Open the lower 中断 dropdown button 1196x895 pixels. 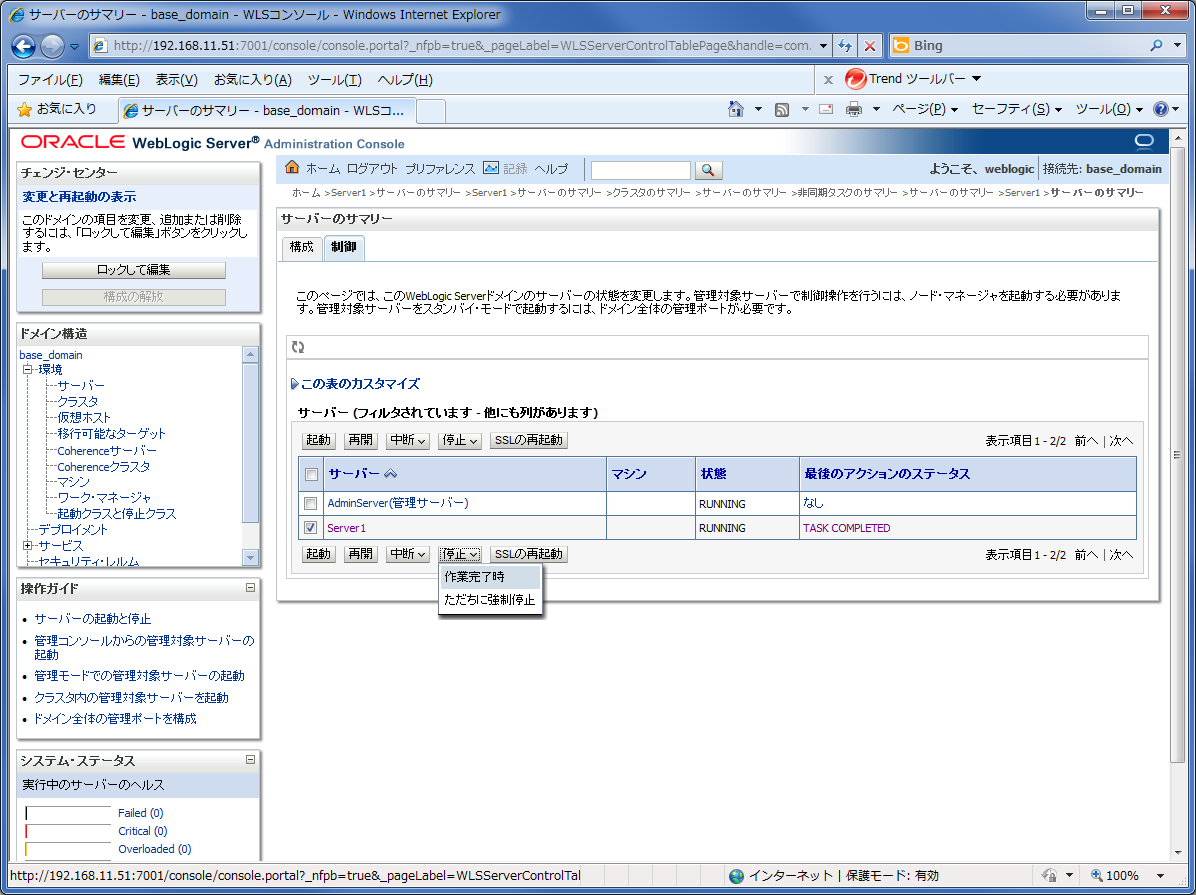point(407,554)
